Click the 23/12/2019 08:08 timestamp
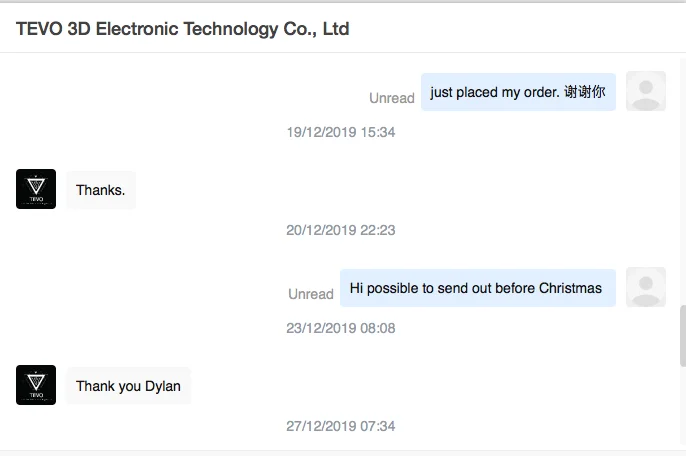Image resolution: width=686 pixels, height=456 pixels. 341,328
